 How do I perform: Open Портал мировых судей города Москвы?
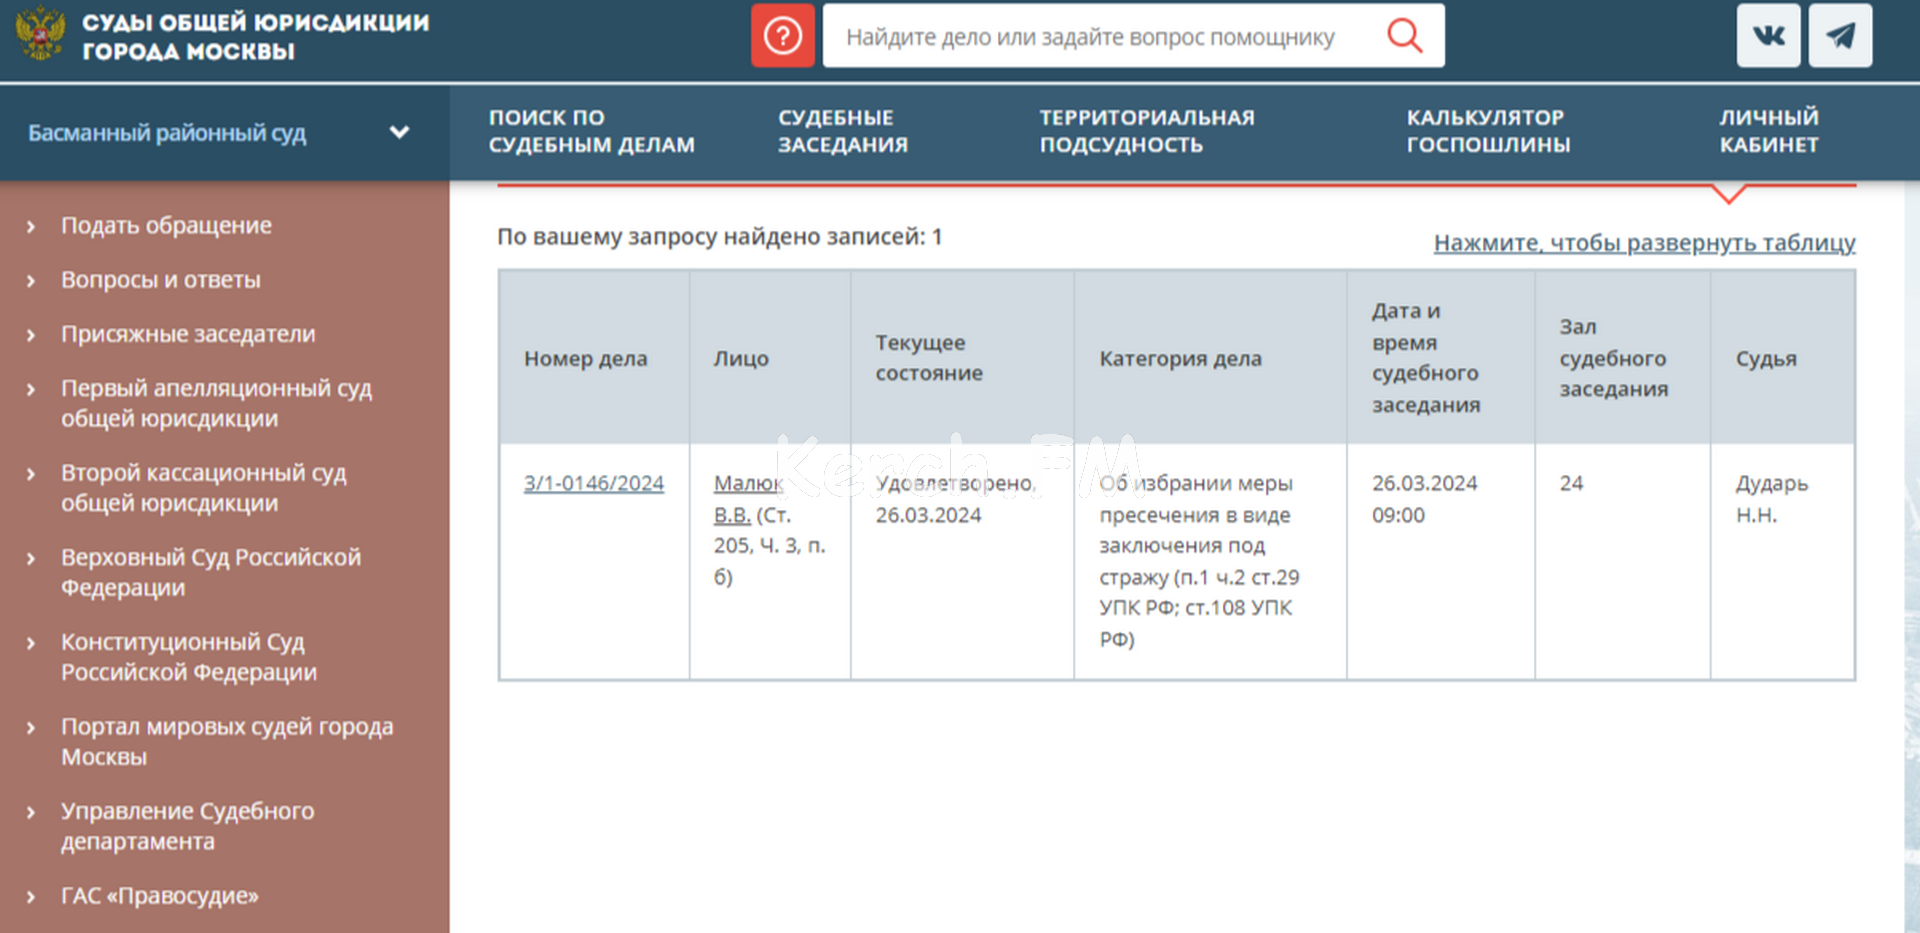point(227,741)
